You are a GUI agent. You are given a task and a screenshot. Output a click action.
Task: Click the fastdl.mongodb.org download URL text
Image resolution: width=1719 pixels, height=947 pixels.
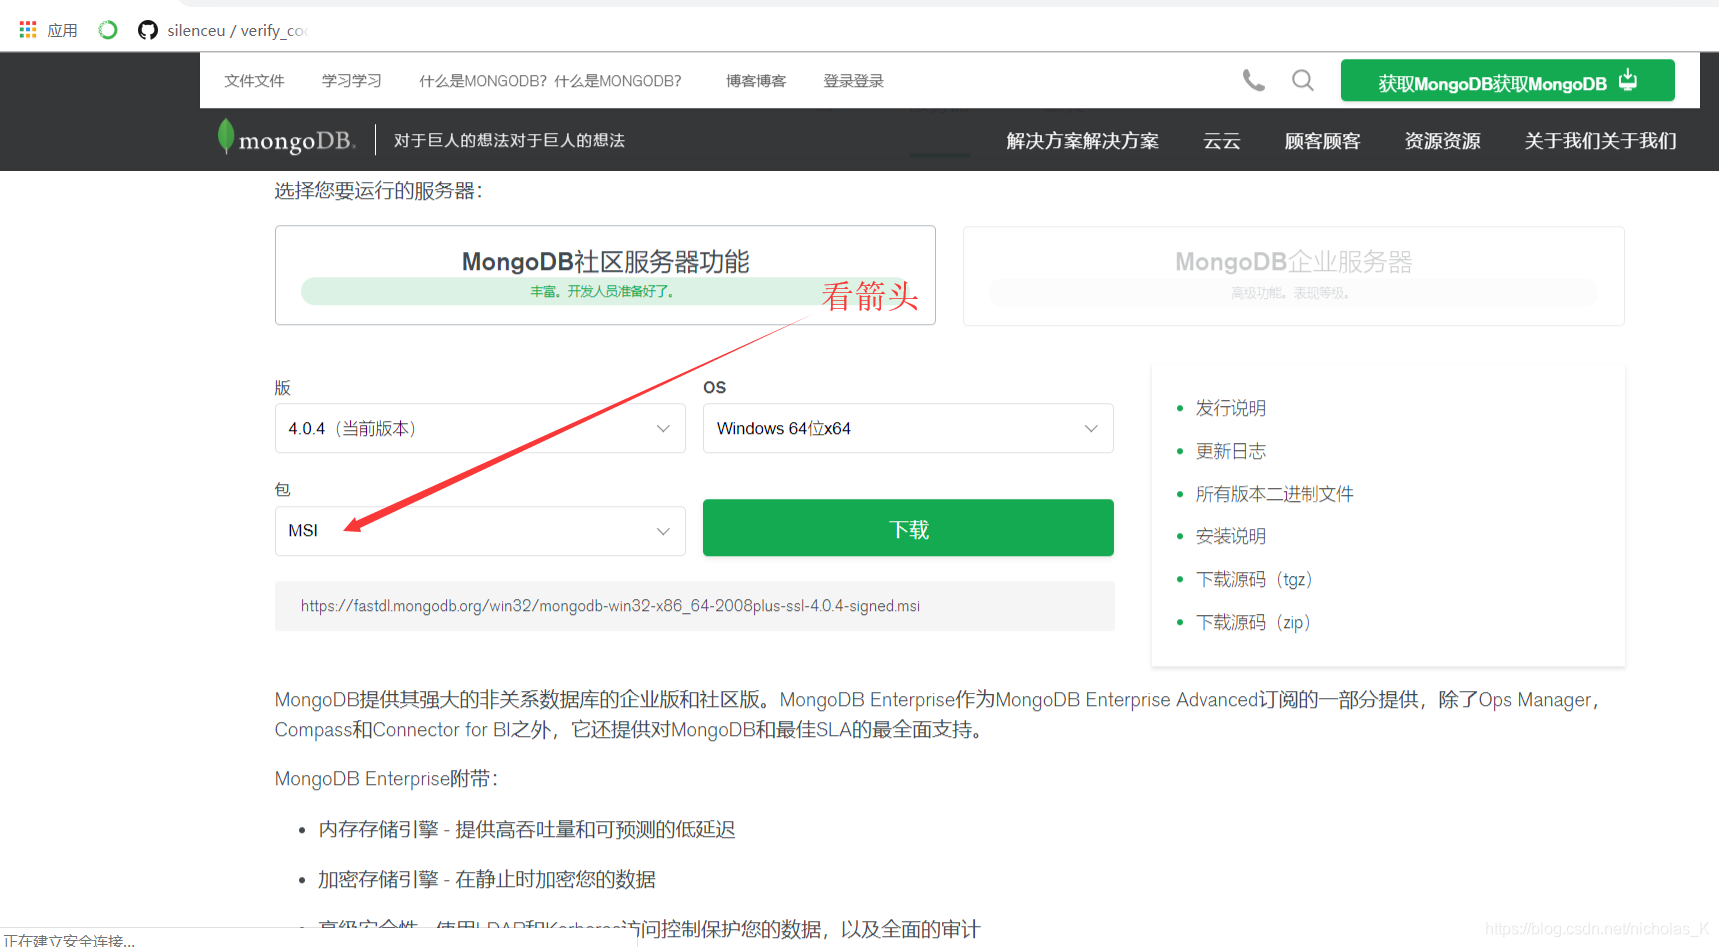coord(610,606)
